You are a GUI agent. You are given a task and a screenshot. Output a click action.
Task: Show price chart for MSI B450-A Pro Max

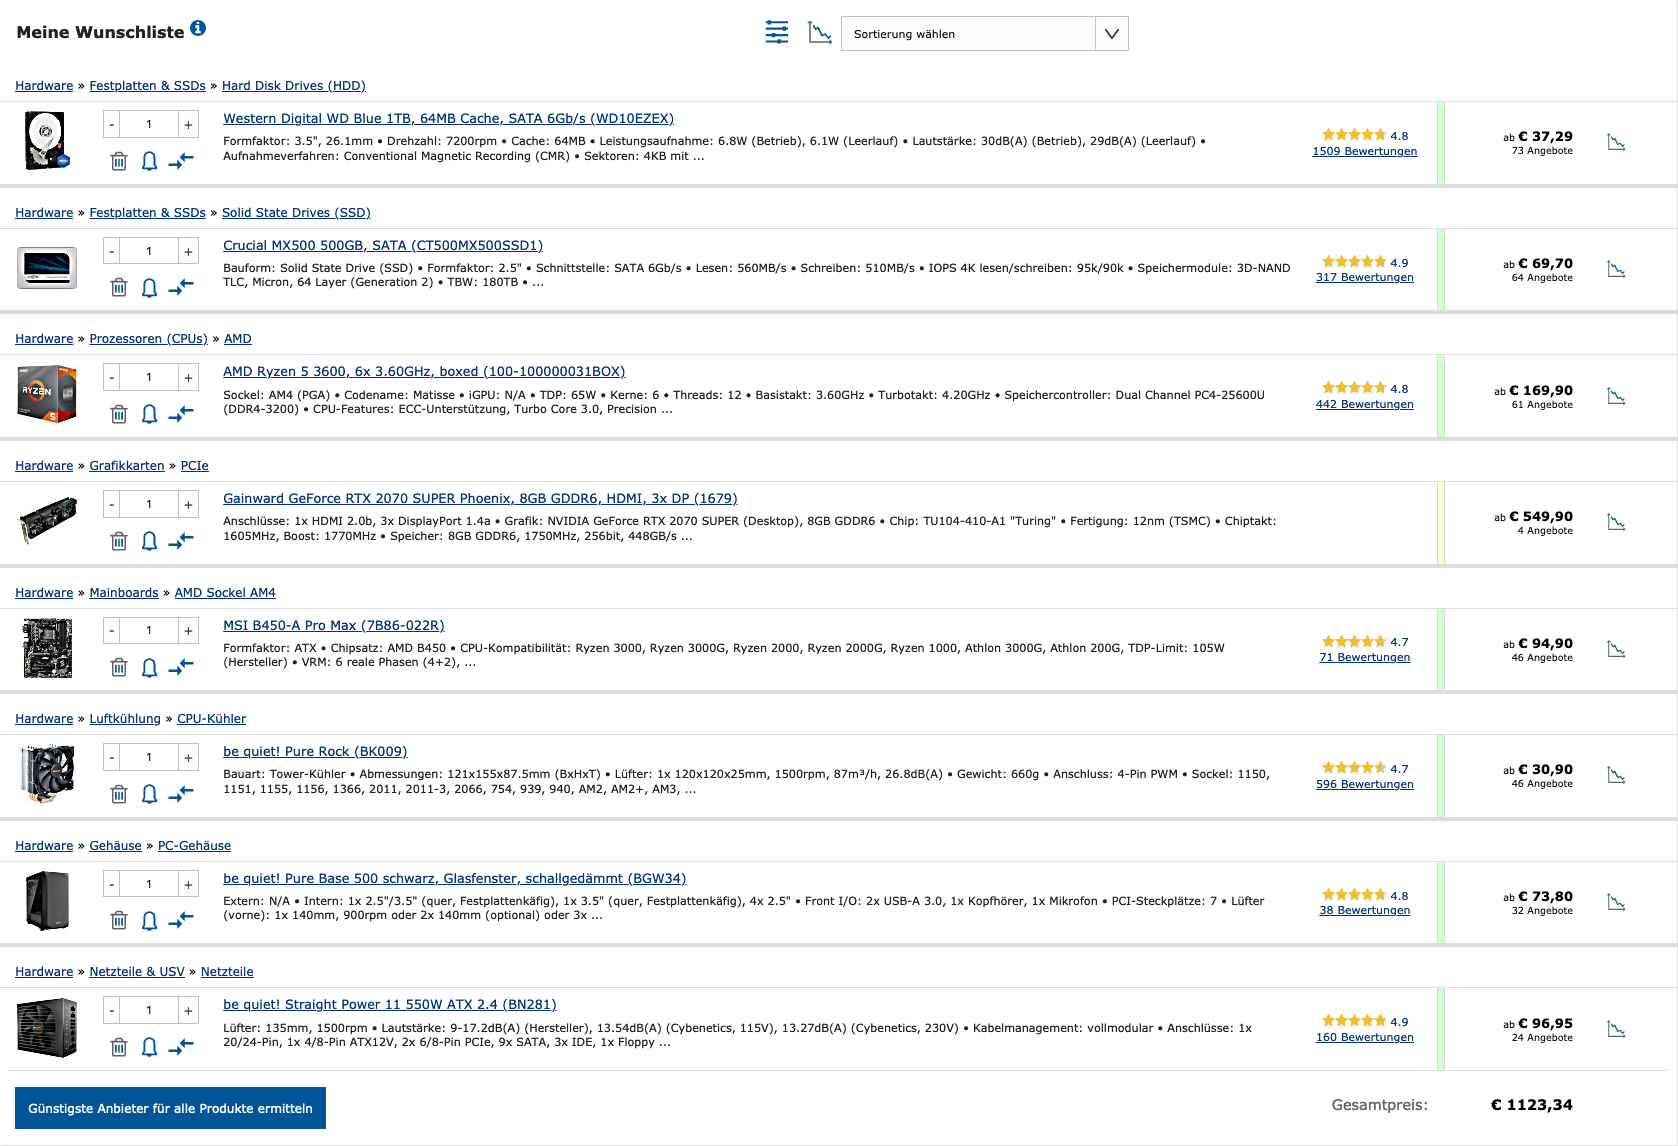coord(1616,649)
